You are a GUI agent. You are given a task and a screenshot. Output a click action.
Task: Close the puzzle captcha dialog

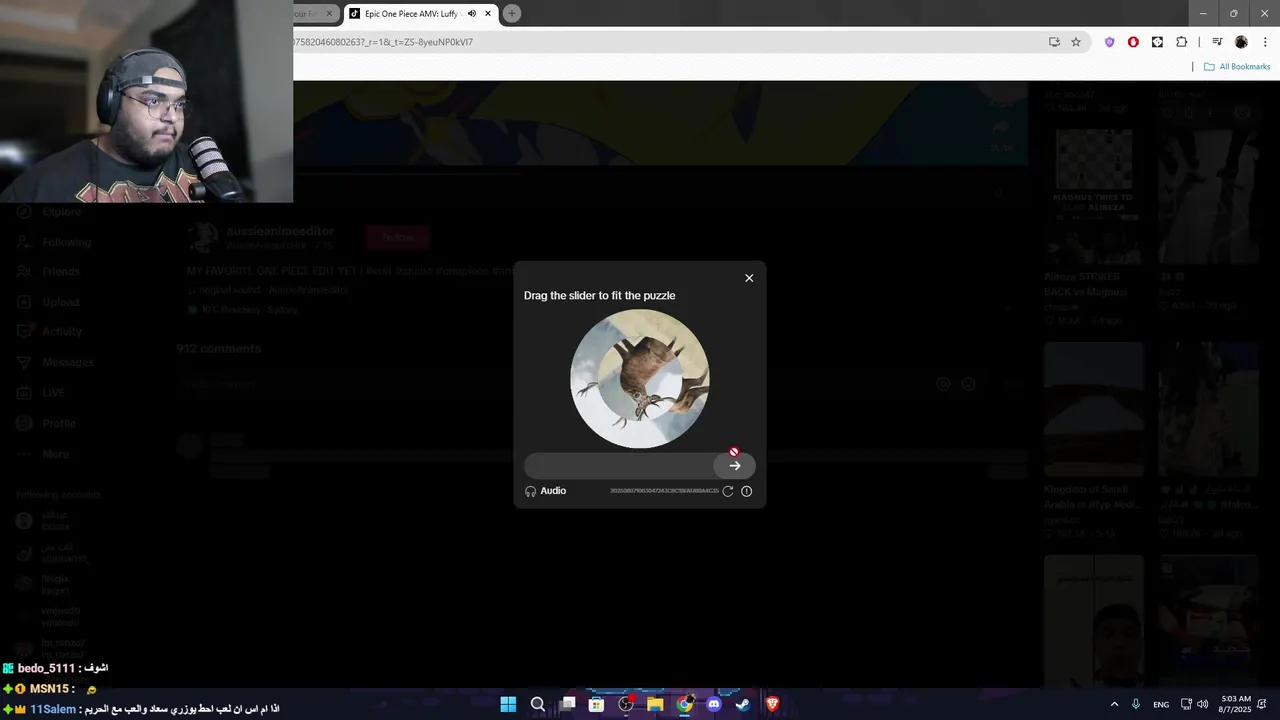click(x=749, y=278)
